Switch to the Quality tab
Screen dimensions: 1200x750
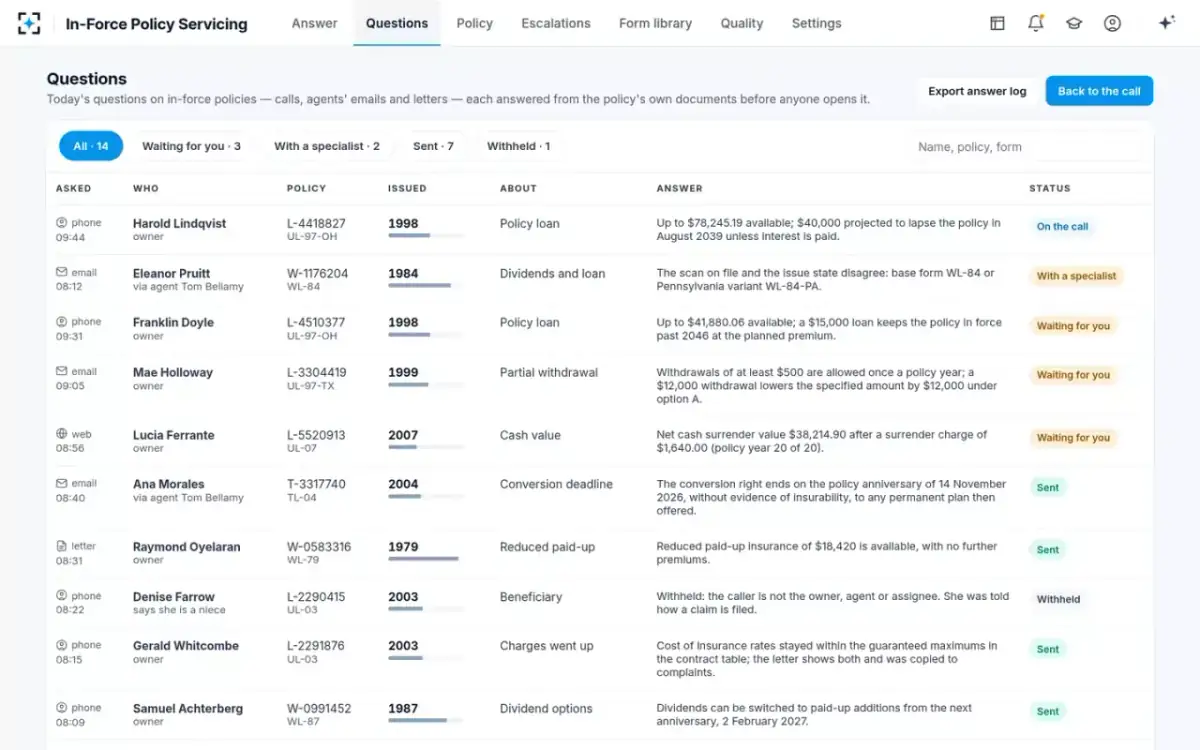[742, 23]
